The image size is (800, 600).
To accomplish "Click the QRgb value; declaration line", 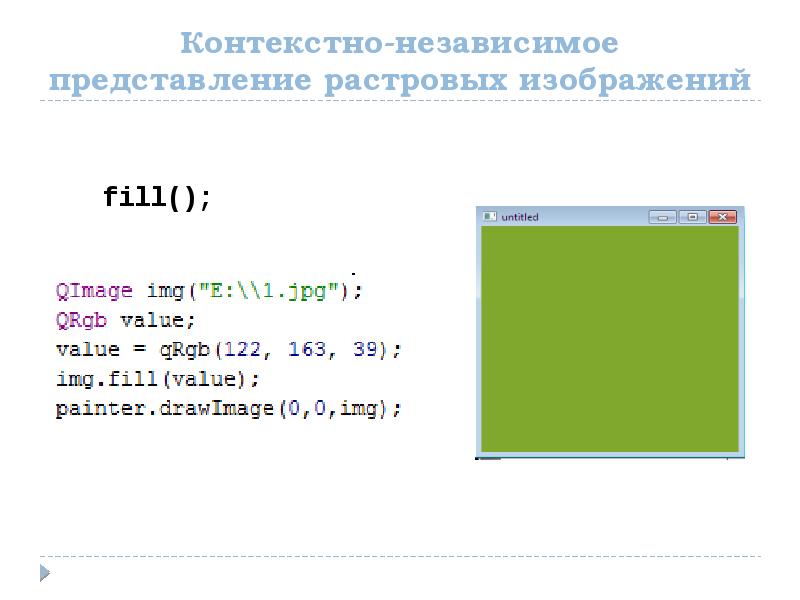I will pyautogui.click(x=125, y=320).
